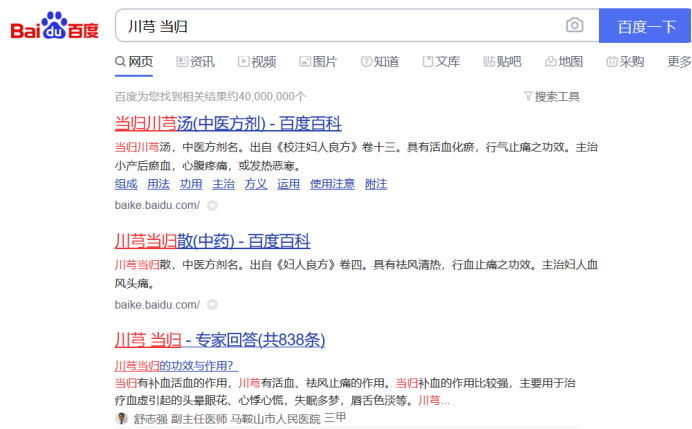Open 川芎当归散 百度百科 result
The image size is (692, 429).
pos(212,241)
